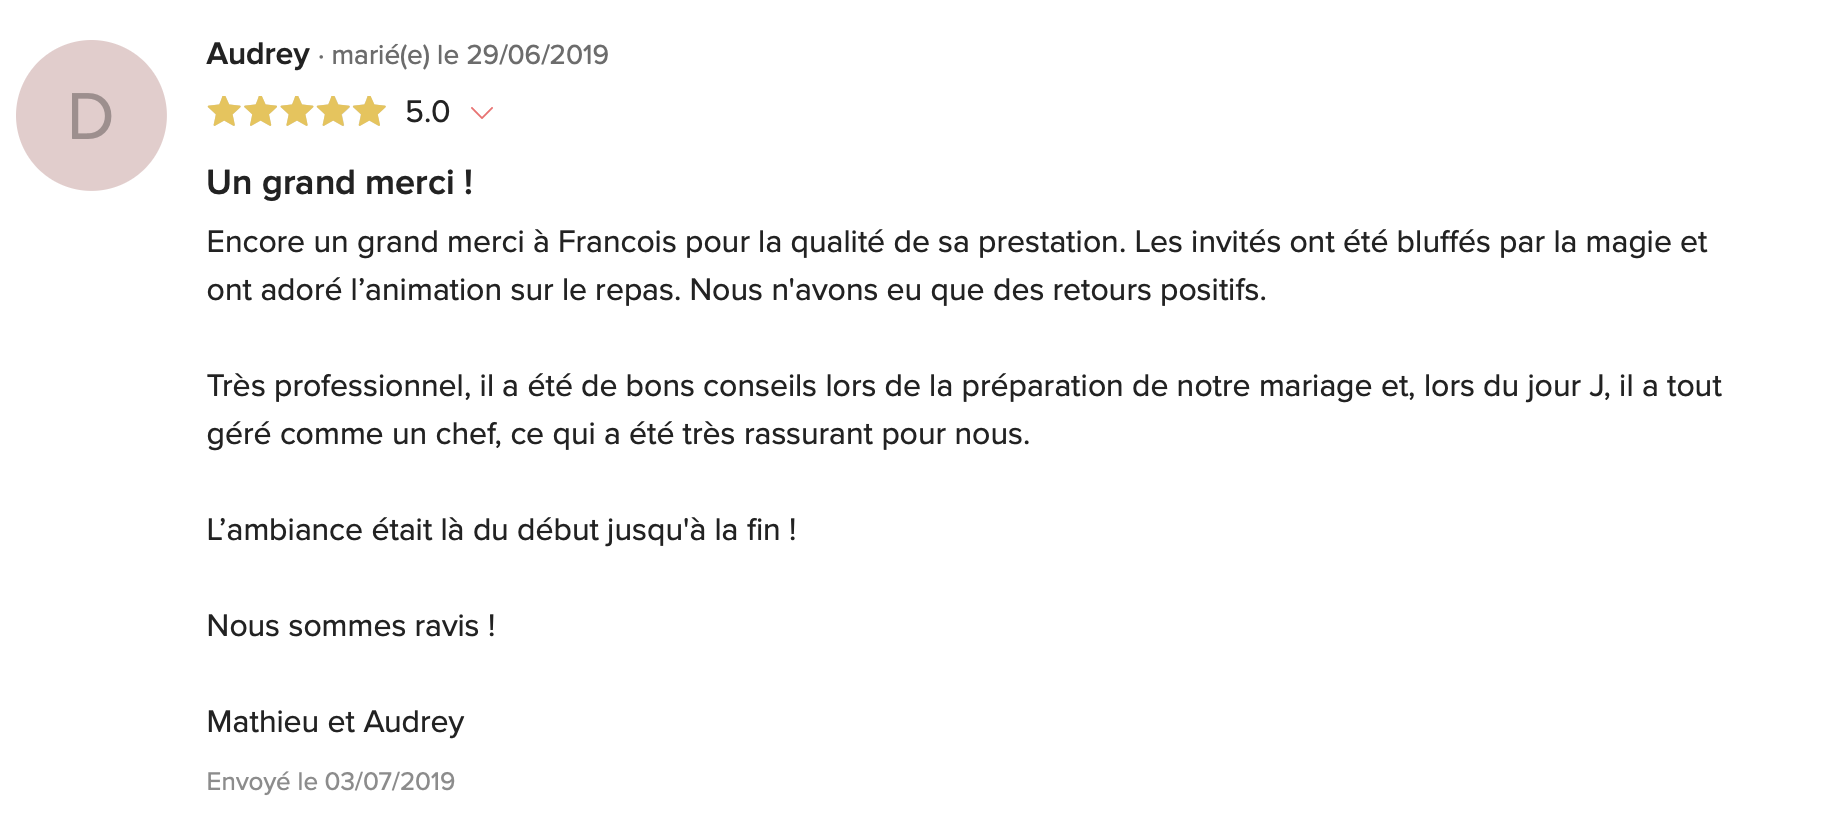Viewport: 1828px width, 830px height.
Task: Click the line L'ambiance était là
Action: pos(501,530)
